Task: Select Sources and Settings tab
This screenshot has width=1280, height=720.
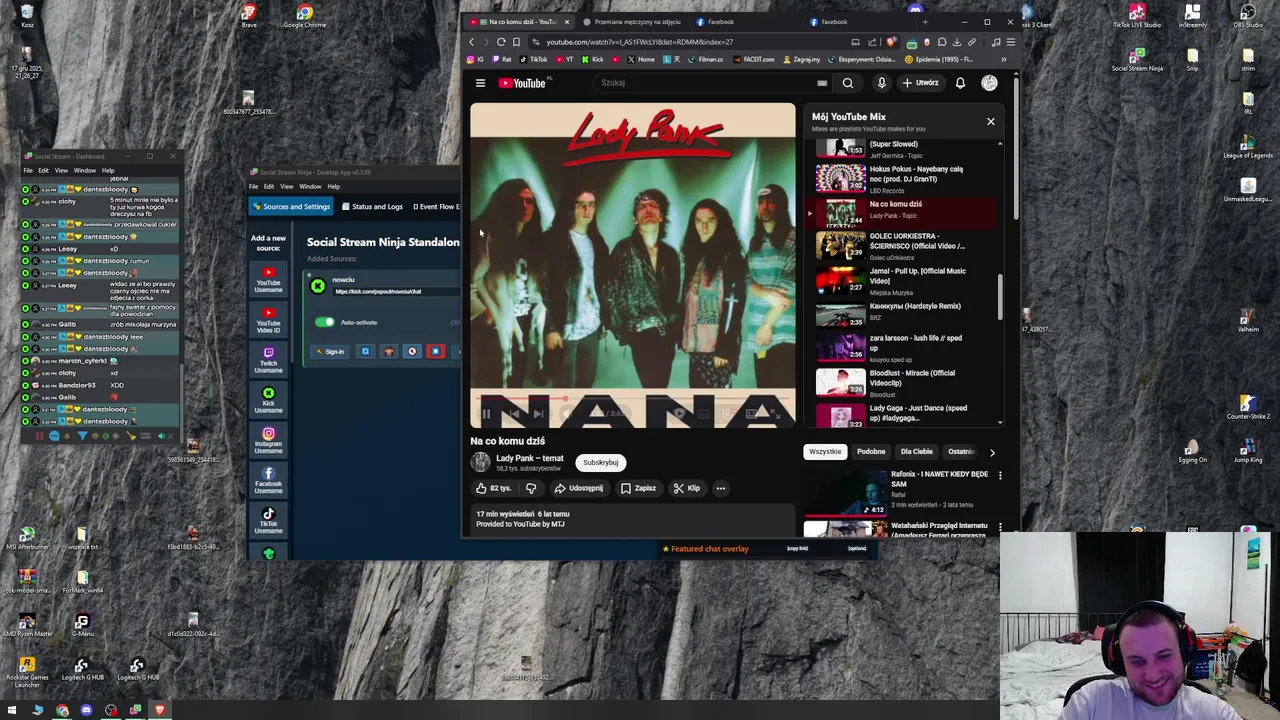Action: pos(291,206)
